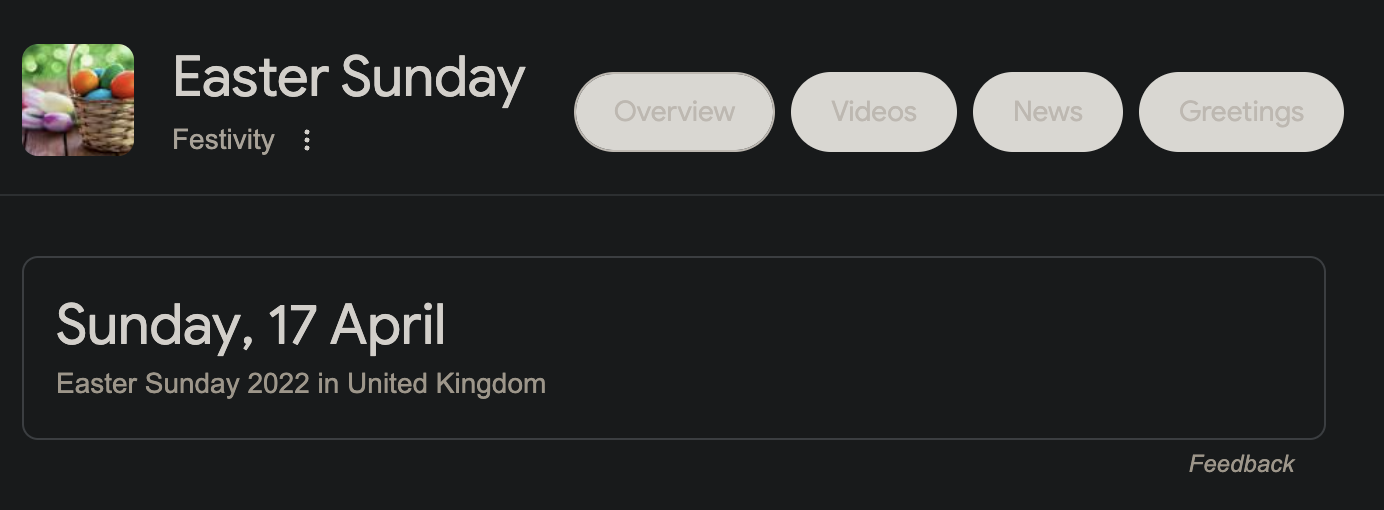Viewport: 1384px width, 510px height.
Task: Click the Easter basket thumbnail image
Action: (78, 100)
